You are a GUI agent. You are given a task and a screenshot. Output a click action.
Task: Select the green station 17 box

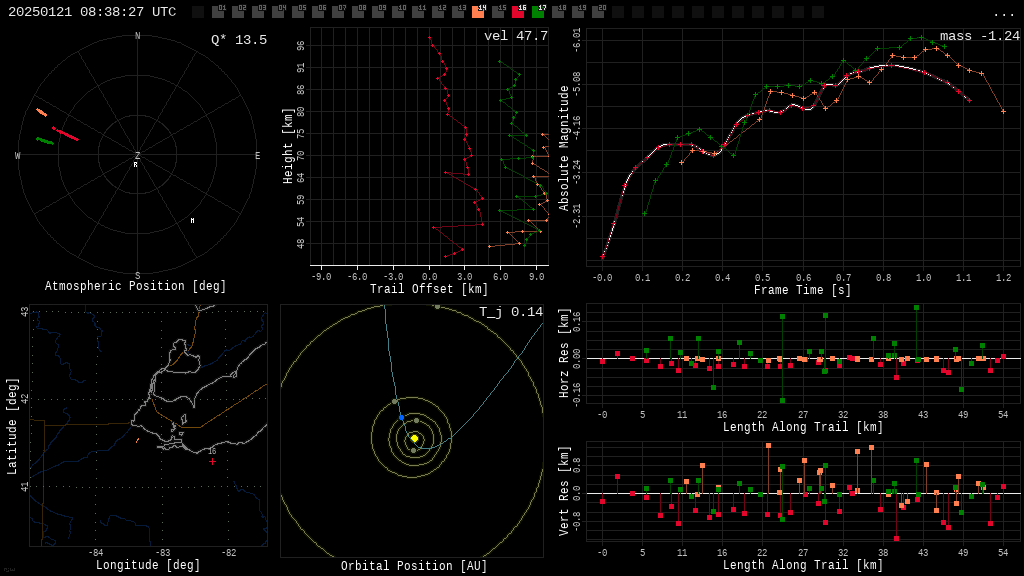(539, 11)
